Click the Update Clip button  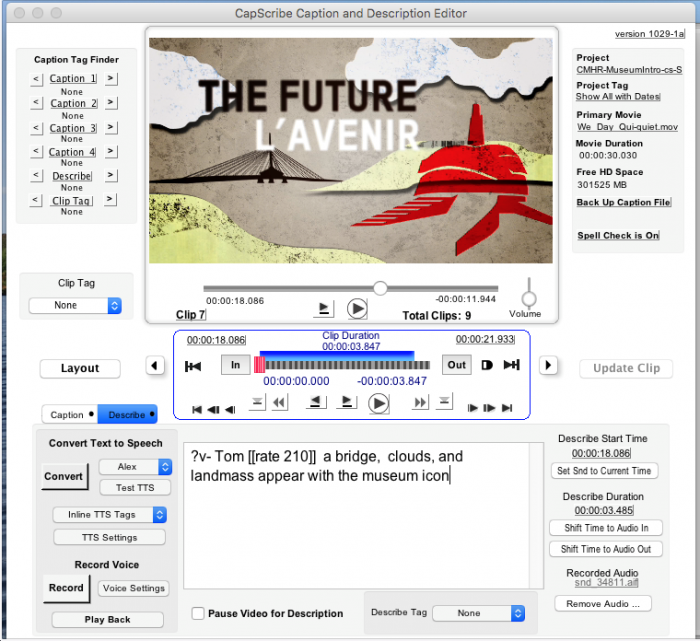coord(626,369)
